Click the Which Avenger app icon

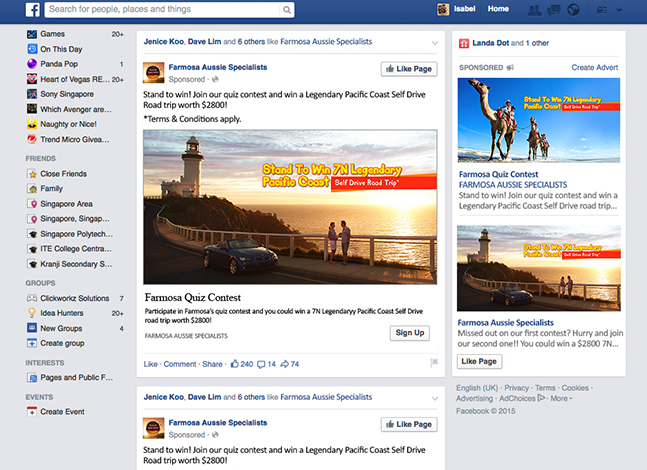pos(32,109)
